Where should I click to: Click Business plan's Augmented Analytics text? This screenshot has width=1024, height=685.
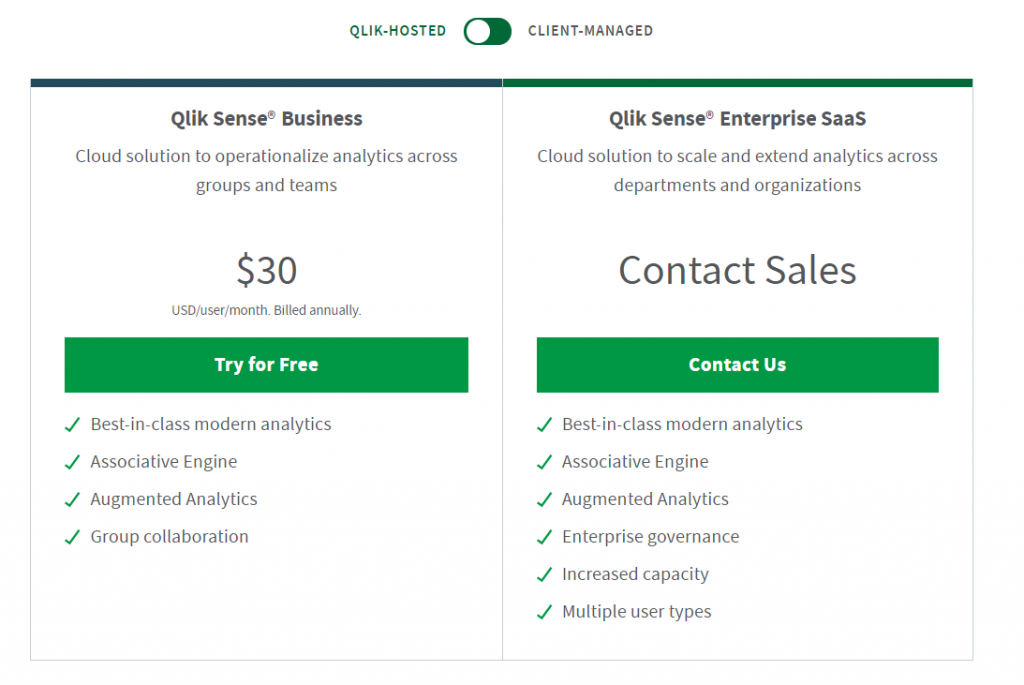click(x=173, y=499)
